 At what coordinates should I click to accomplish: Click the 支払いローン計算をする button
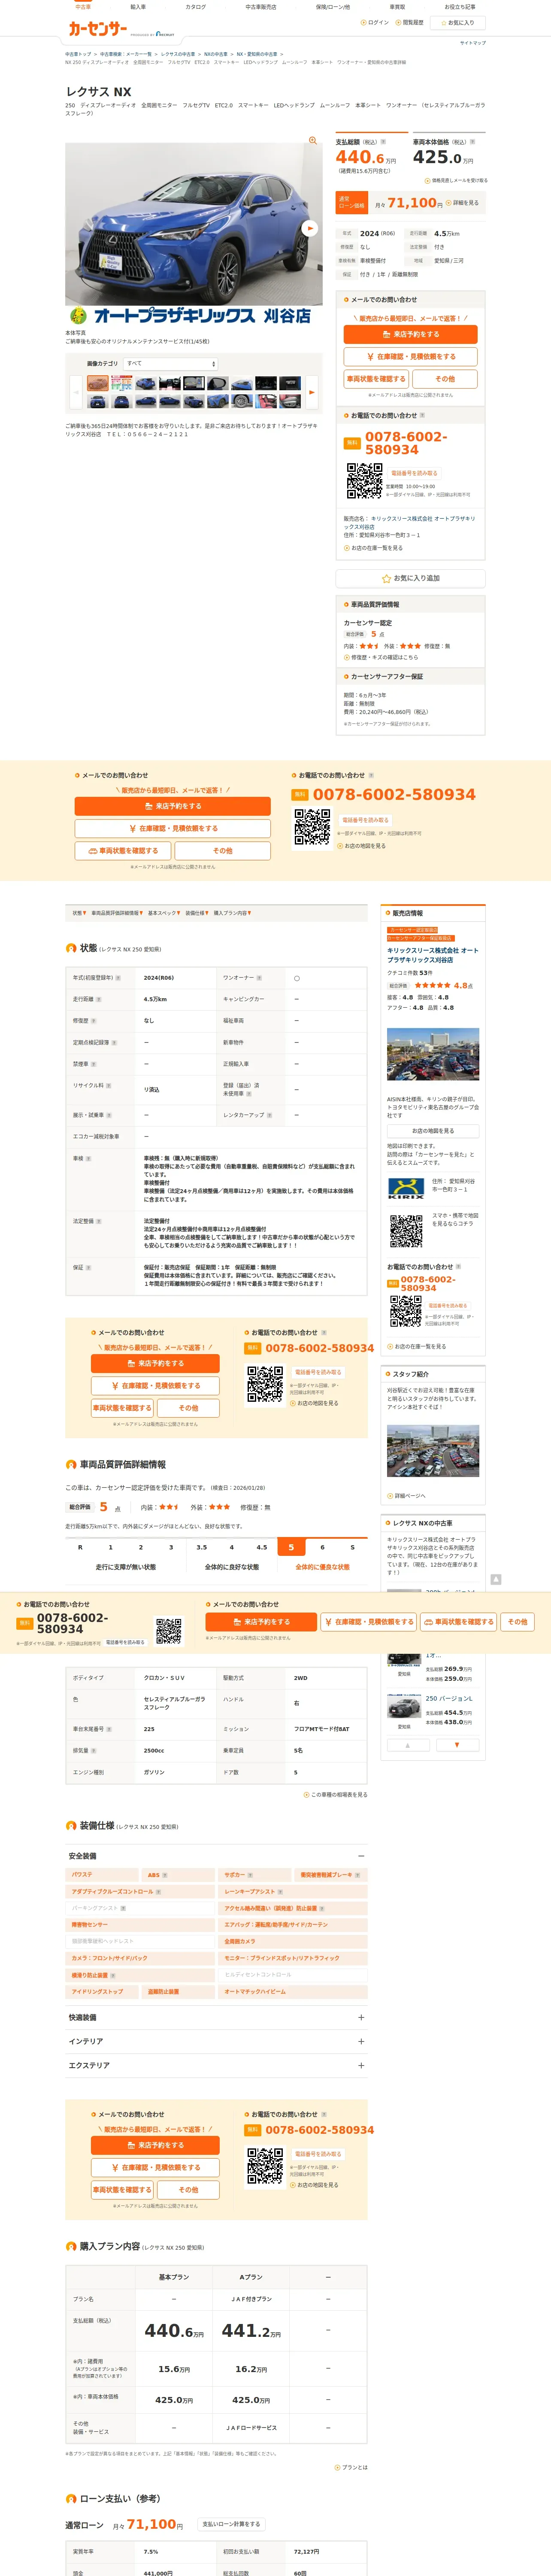[x=231, y=2524]
